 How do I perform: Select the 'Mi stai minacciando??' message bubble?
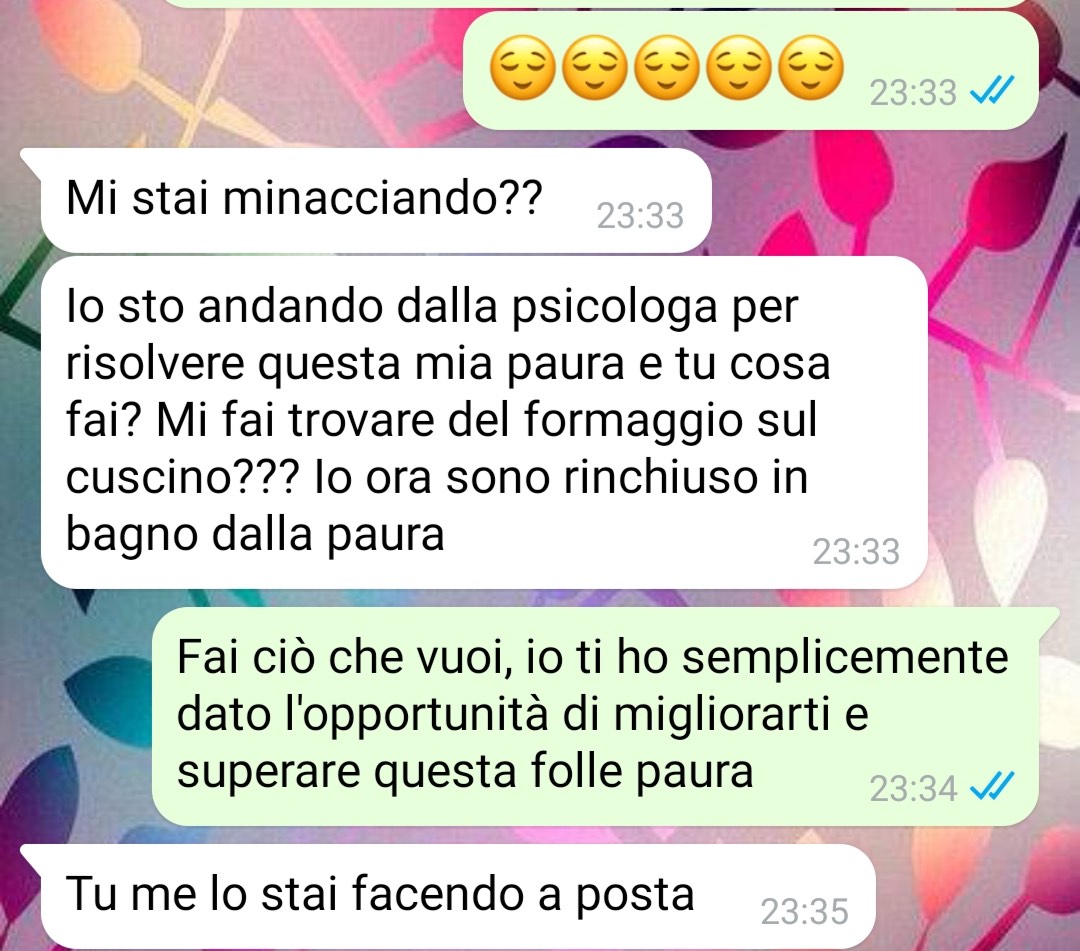point(376,200)
